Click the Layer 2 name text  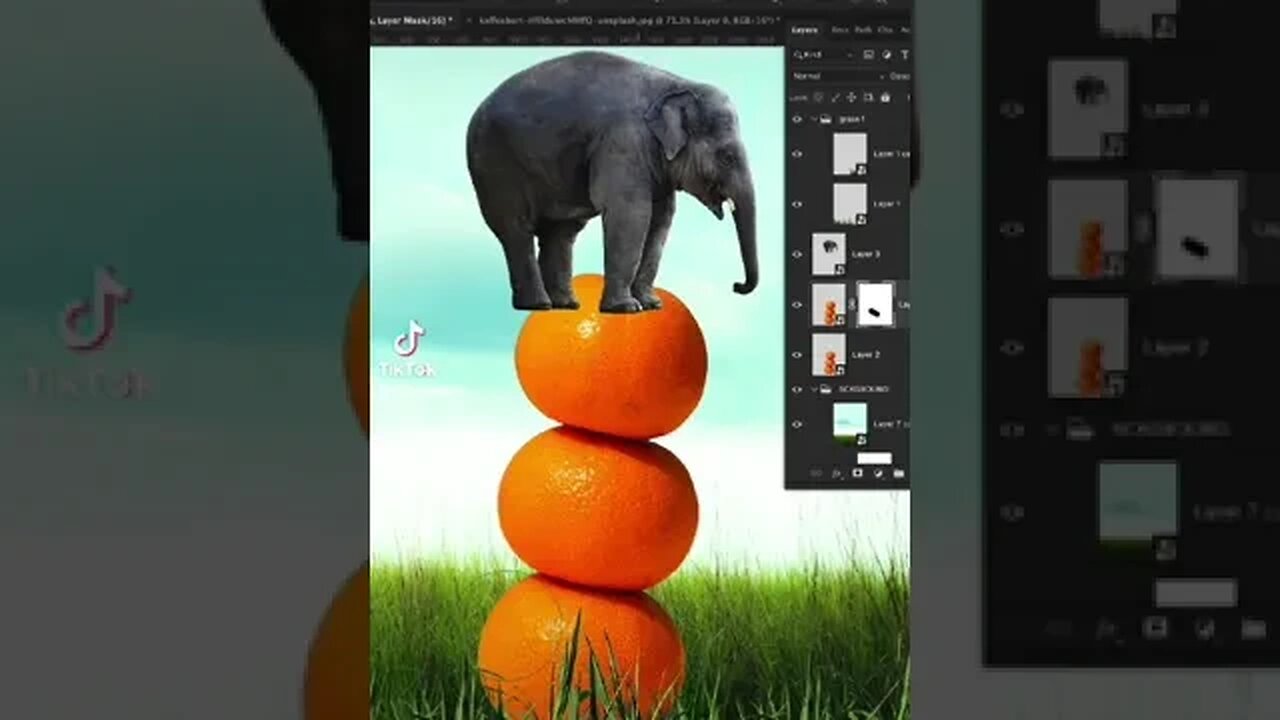(866, 354)
